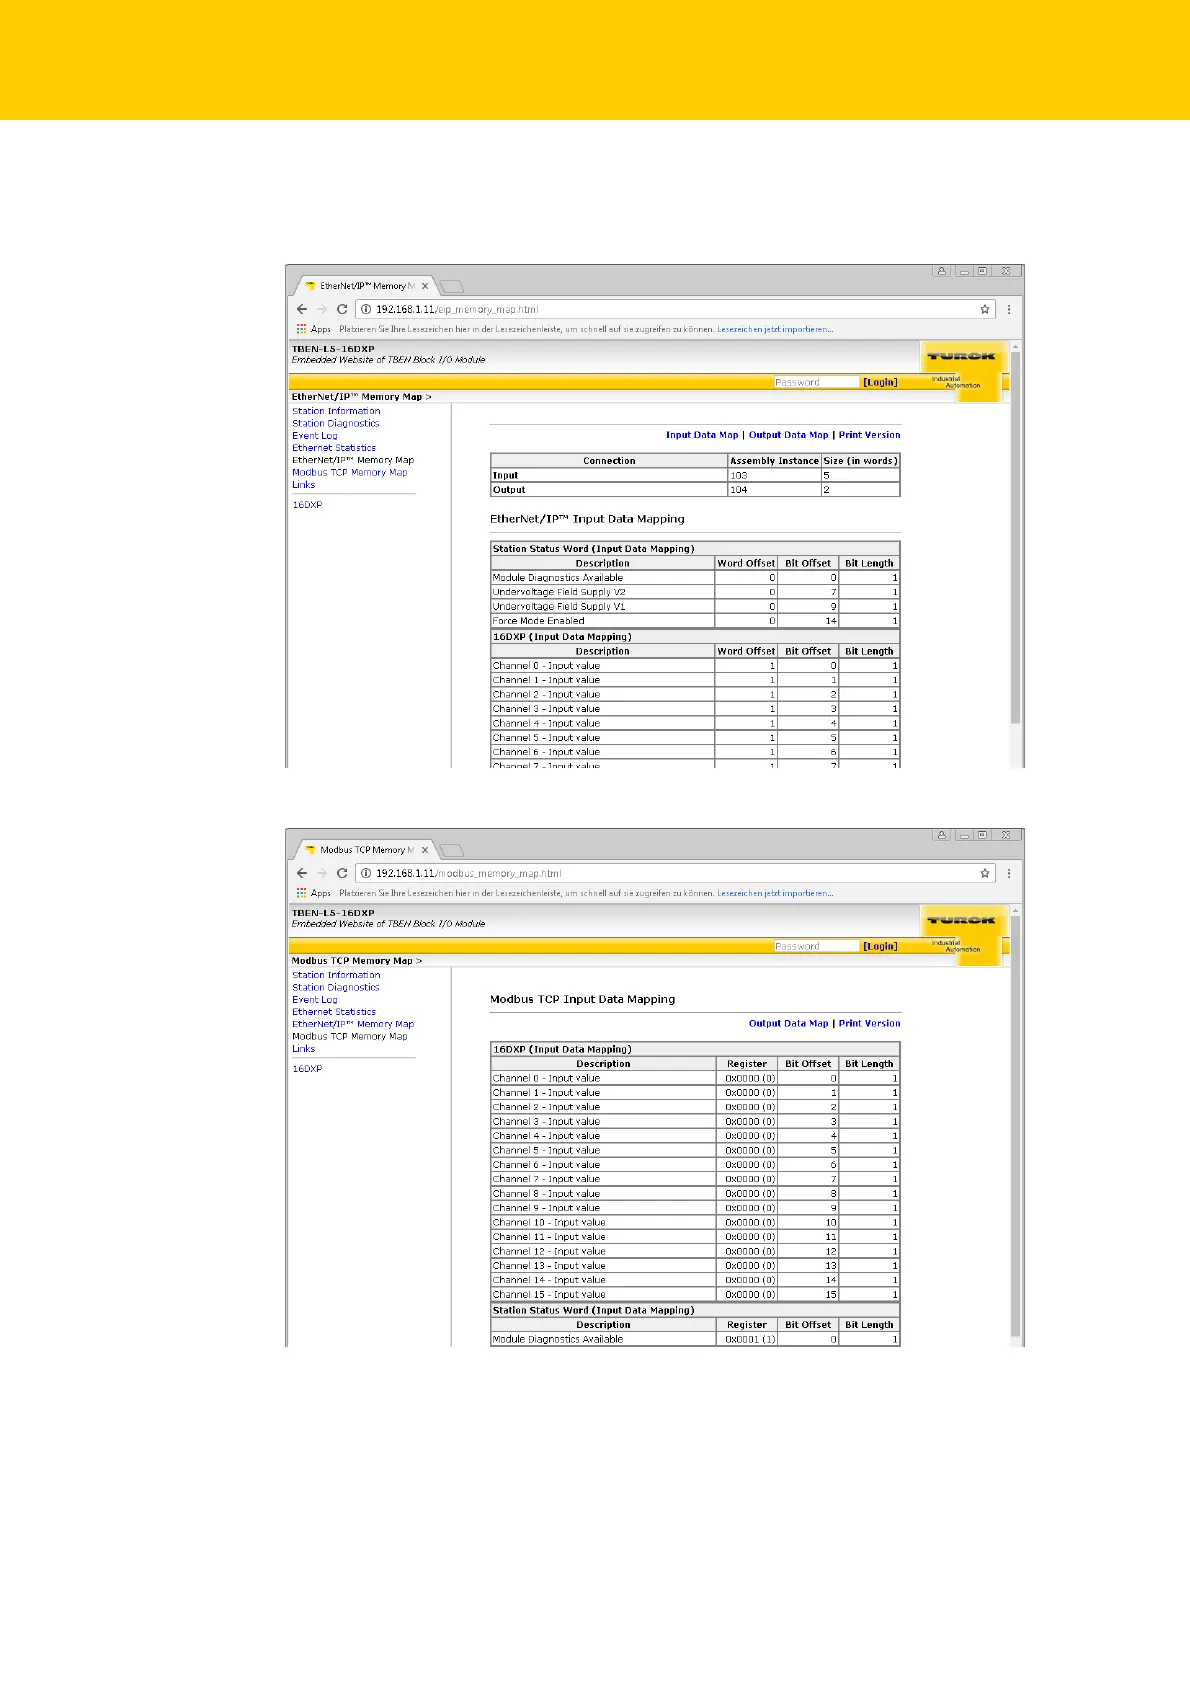Open Modbus TCP Memory Map link in EtherNet/IP window

coord(350,473)
